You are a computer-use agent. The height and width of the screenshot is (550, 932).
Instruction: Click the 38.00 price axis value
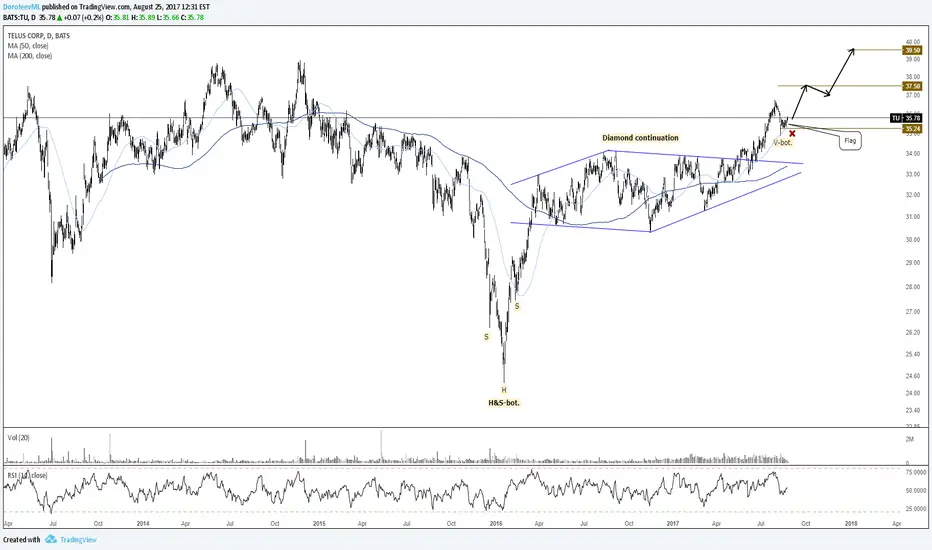(x=913, y=77)
